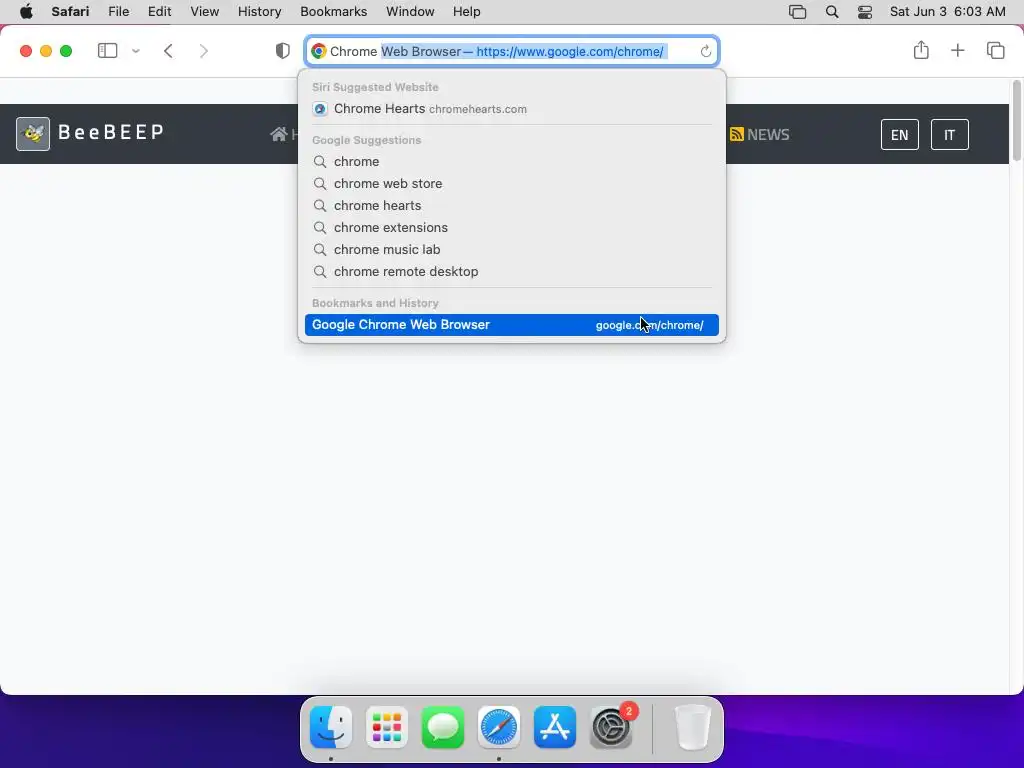Open the View menu

(204, 12)
